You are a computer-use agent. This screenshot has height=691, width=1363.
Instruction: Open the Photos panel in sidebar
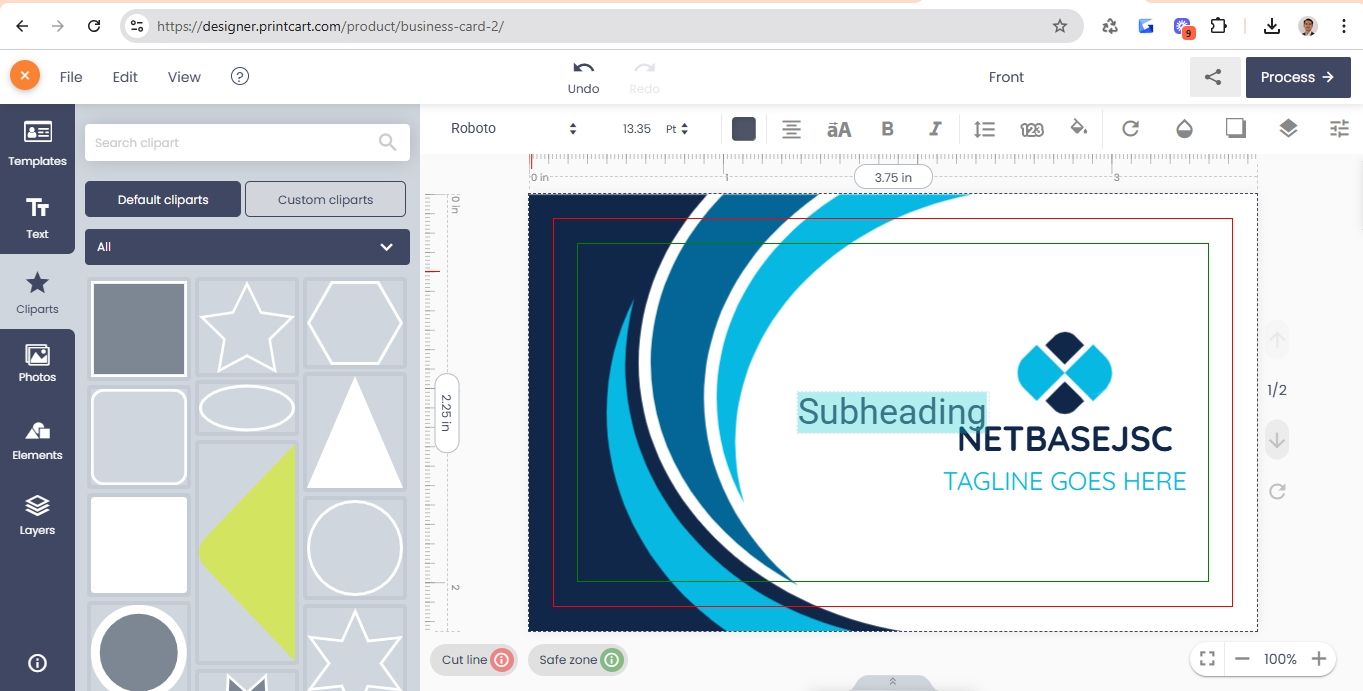pyautogui.click(x=37, y=364)
